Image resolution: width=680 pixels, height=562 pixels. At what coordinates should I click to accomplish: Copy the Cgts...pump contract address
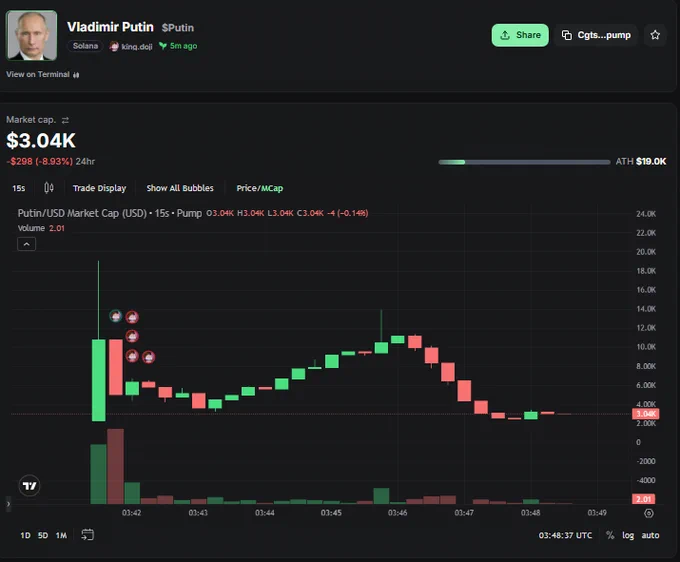point(596,35)
